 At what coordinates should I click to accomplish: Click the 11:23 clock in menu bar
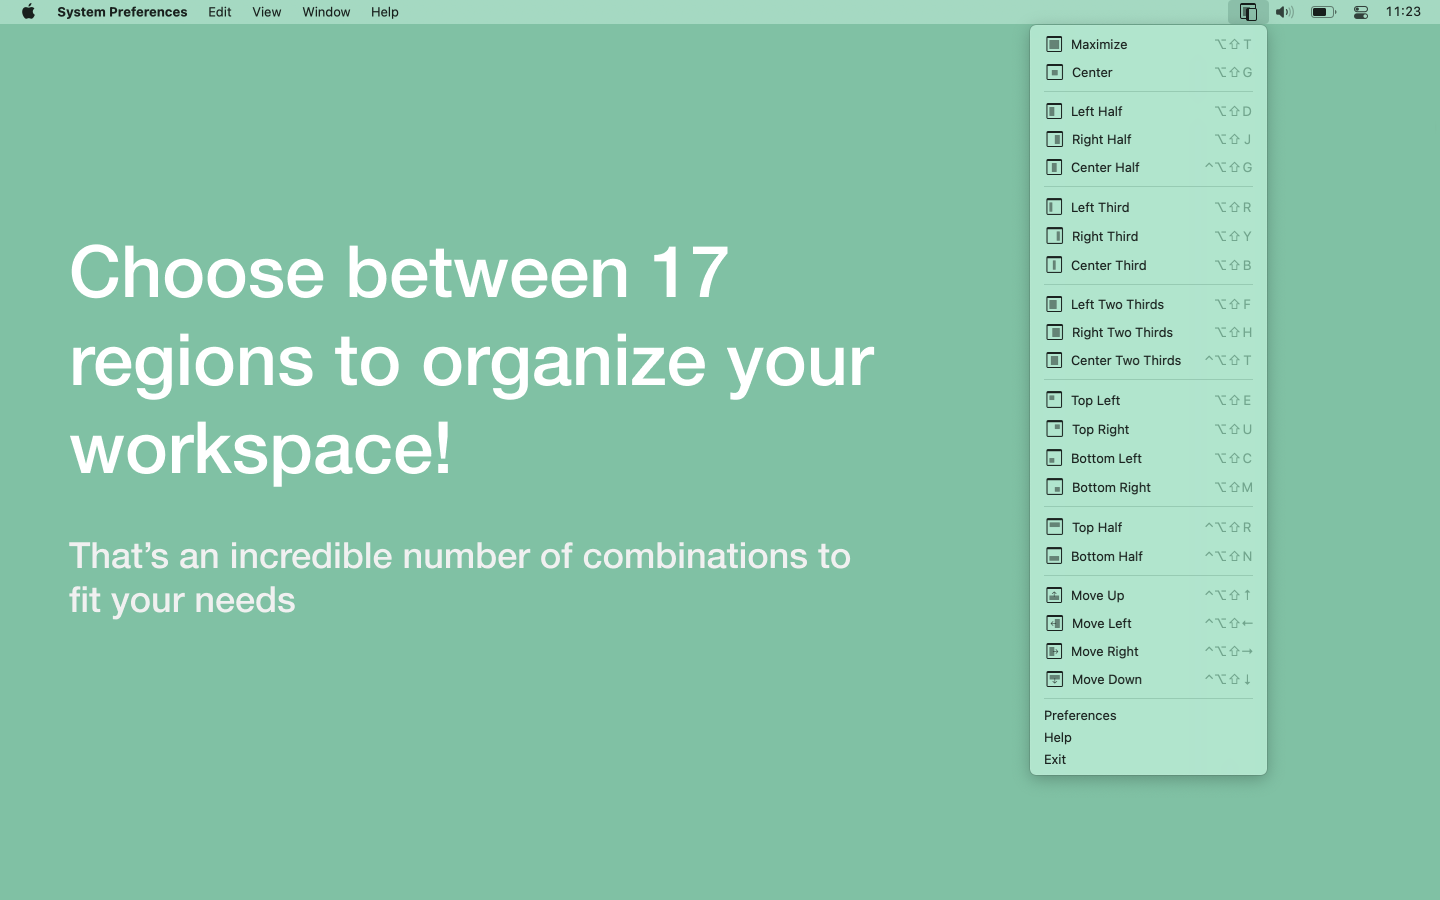tap(1403, 12)
